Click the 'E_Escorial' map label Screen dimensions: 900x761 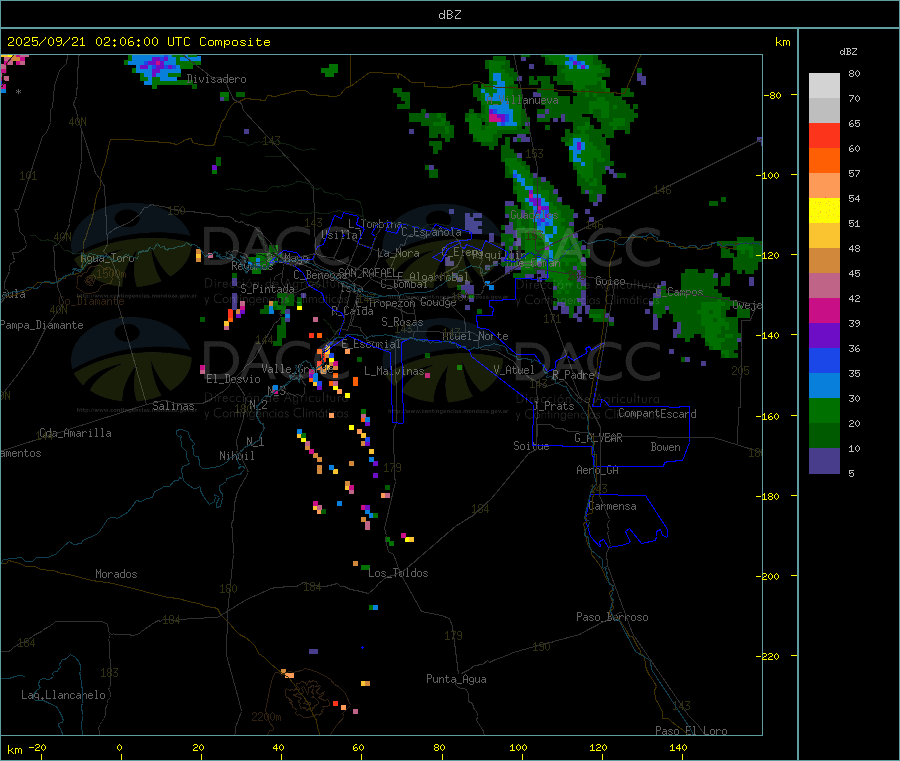[371, 344]
